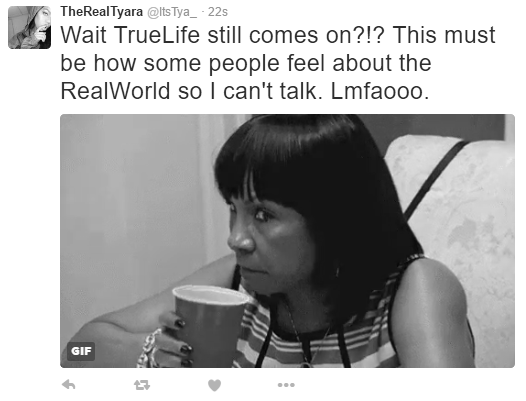526x401 pixels.
Task: Retweet TheRealTyara's tweet
Action: point(142,385)
